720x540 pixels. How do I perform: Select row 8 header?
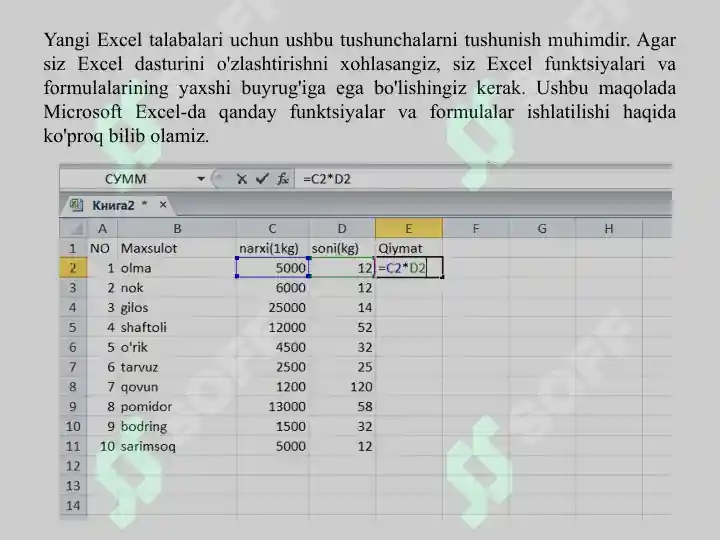click(73, 387)
